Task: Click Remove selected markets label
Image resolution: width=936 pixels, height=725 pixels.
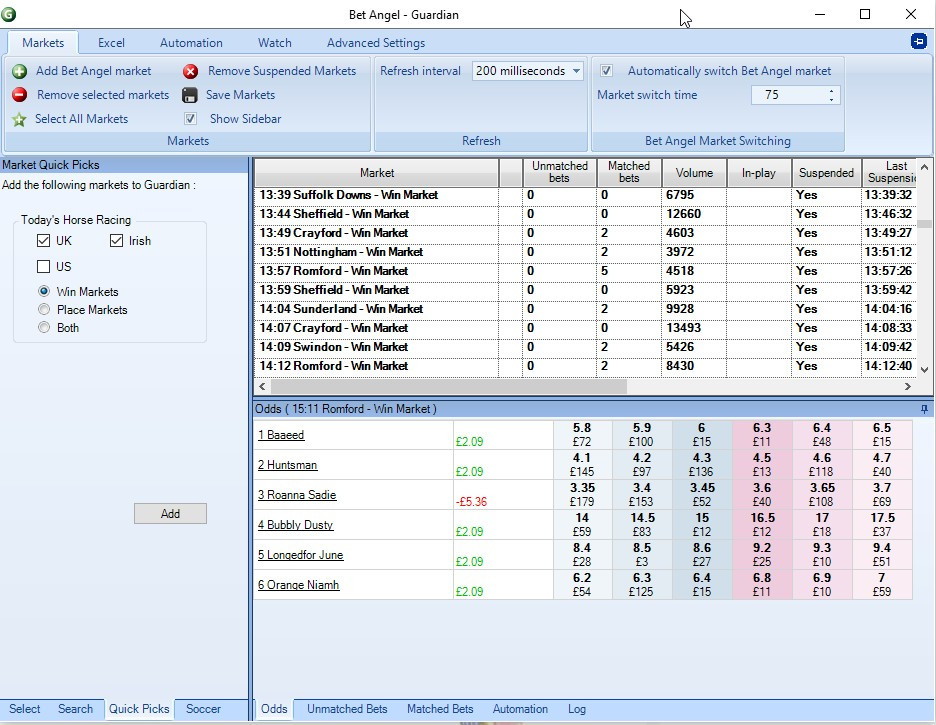Action: pos(103,95)
